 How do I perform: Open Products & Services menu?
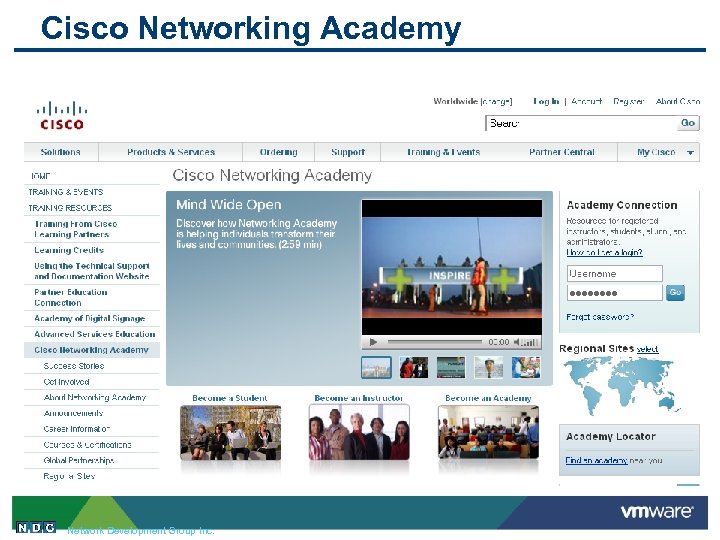pos(171,152)
